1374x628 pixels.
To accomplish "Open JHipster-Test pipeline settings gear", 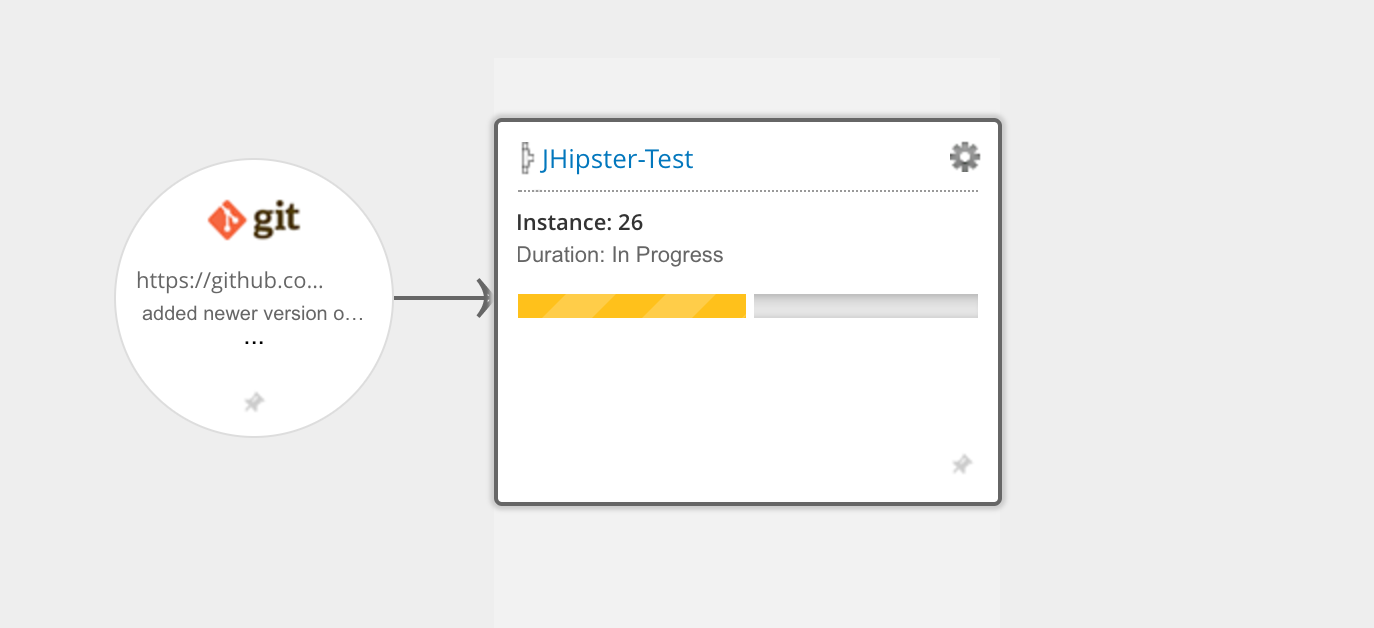I will tap(964, 157).
